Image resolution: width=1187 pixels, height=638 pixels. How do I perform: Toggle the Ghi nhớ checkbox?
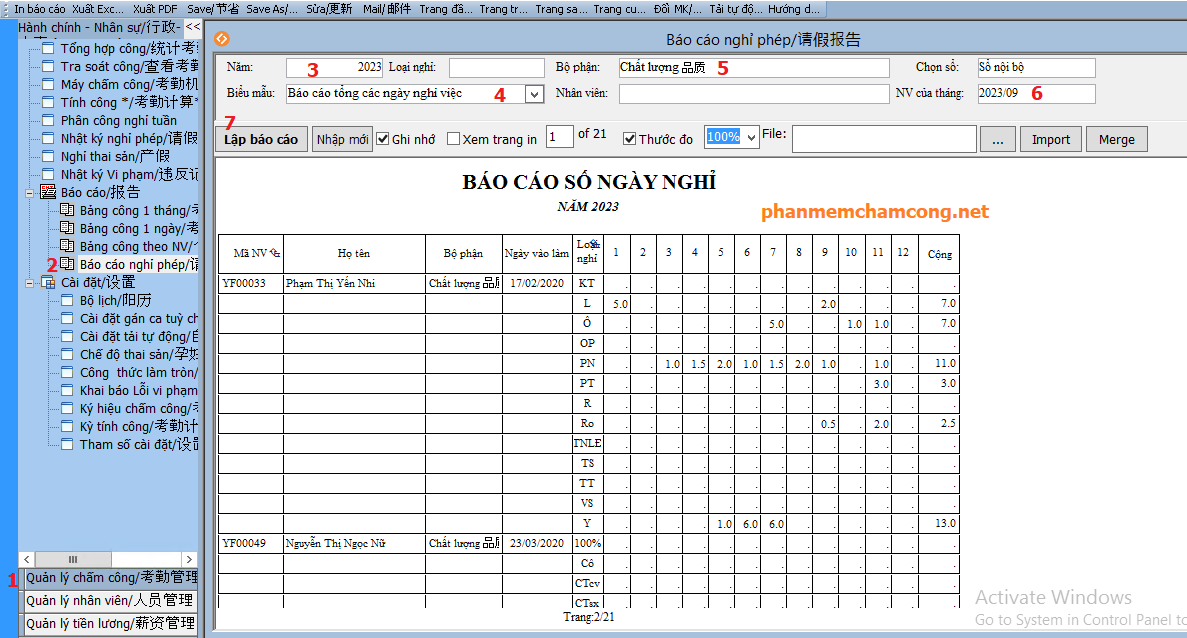point(382,139)
